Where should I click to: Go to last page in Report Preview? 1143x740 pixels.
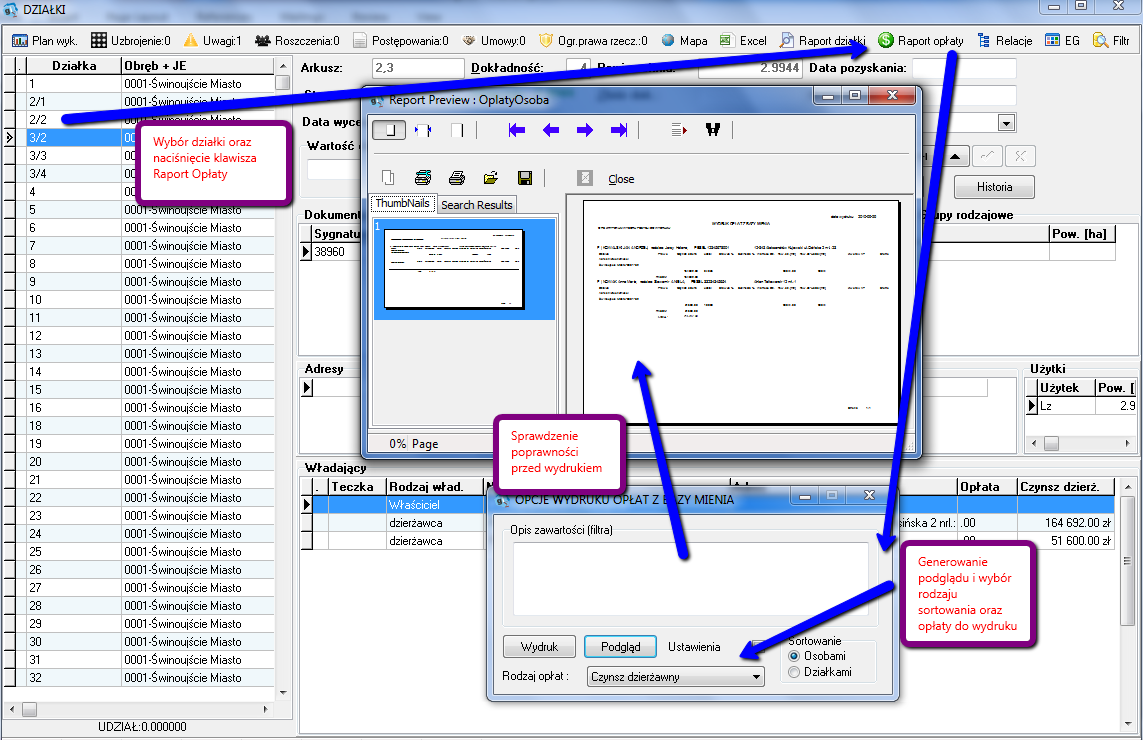(x=619, y=130)
